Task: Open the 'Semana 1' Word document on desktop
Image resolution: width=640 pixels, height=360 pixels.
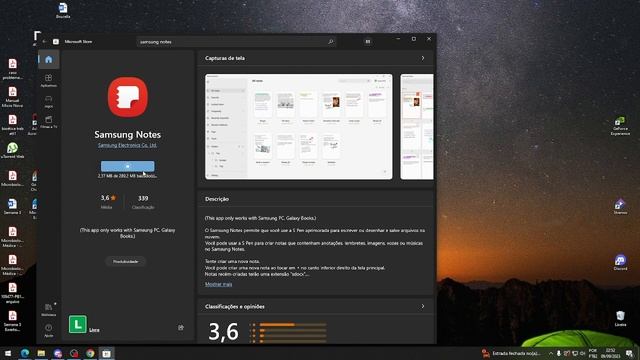Action: (12, 207)
